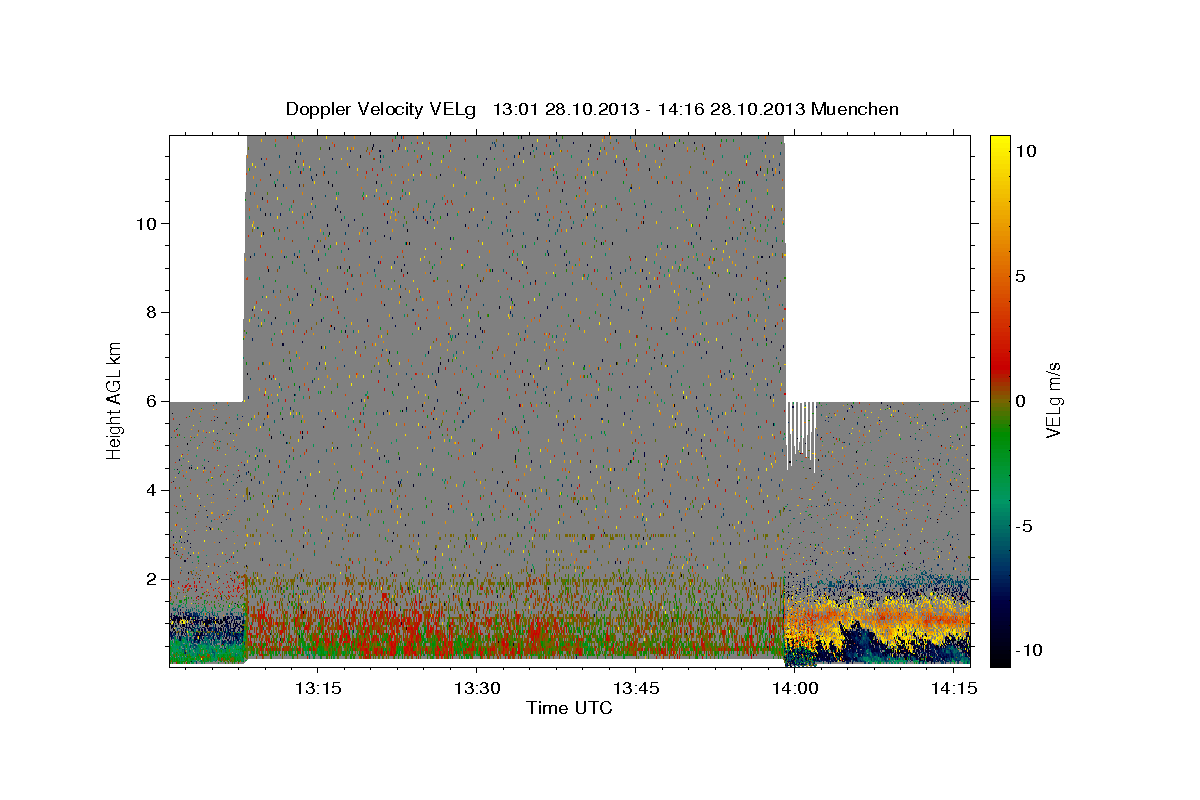Click the '14:15' time axis label
Viewport: 1200px width, 800px height.
point(954,689)
